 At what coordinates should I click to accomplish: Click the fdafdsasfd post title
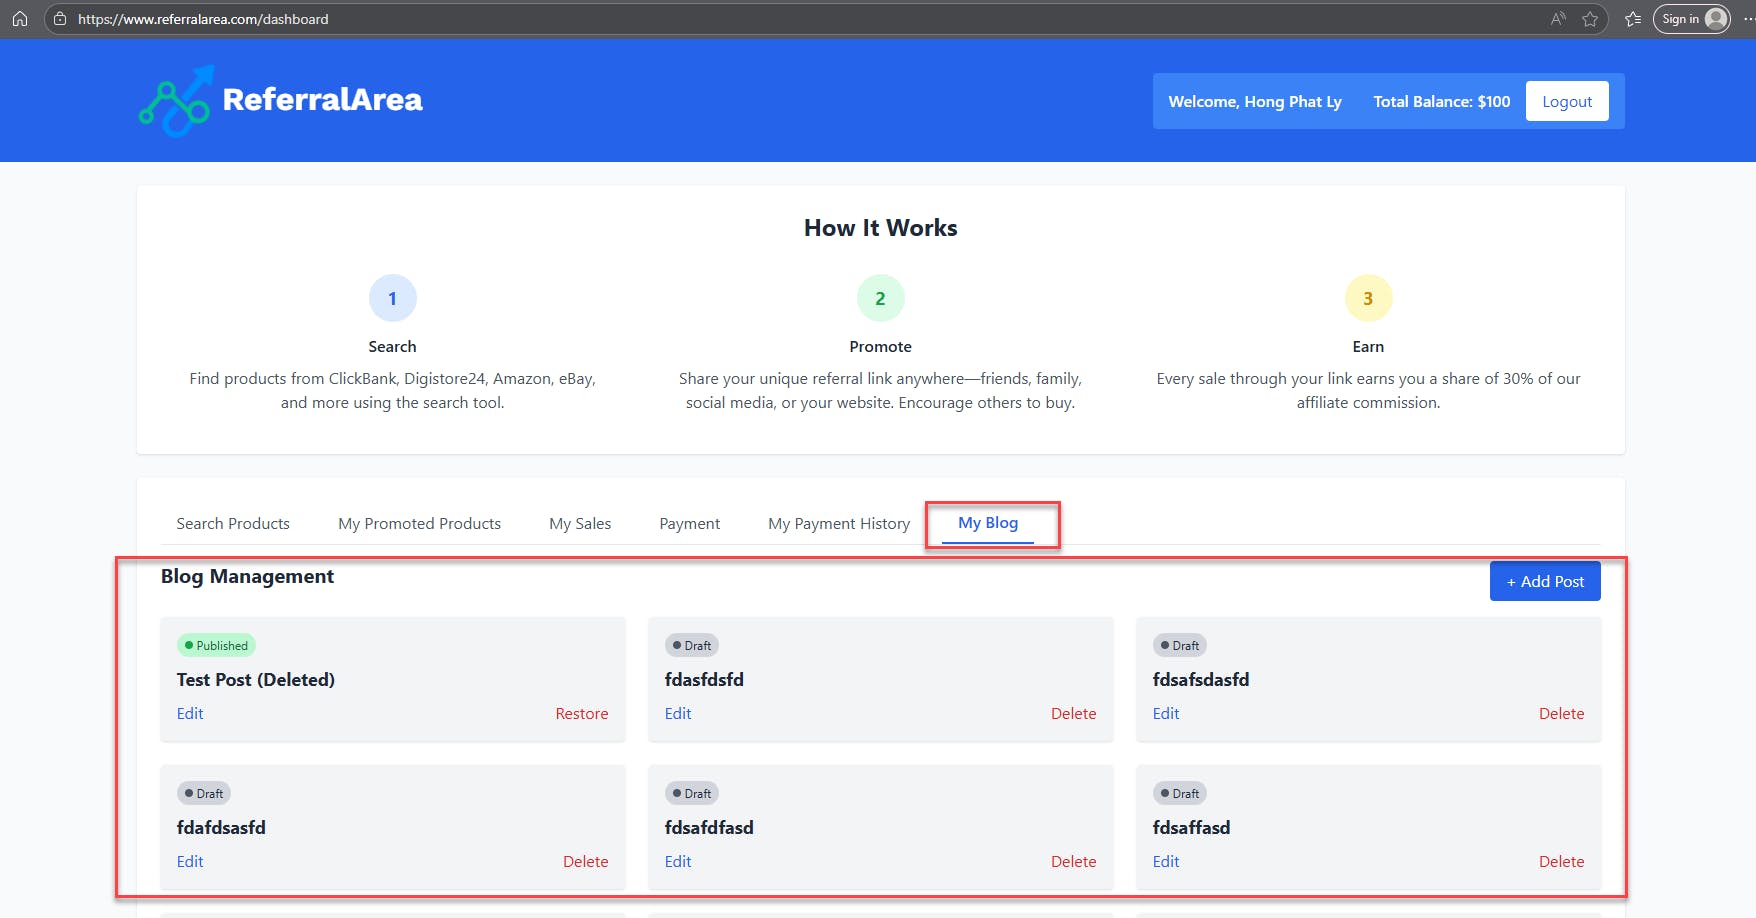click(221, 827)
